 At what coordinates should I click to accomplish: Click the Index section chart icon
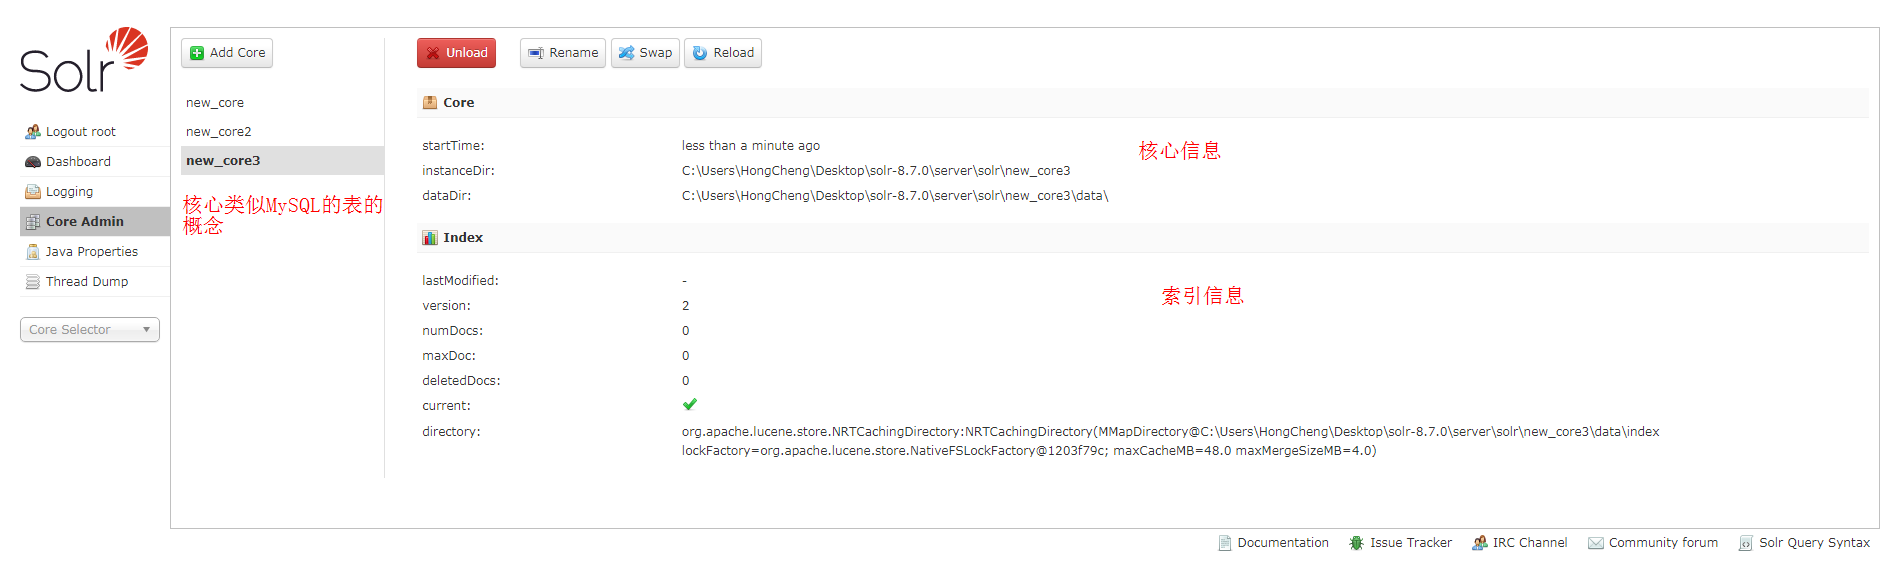point(430,237)
